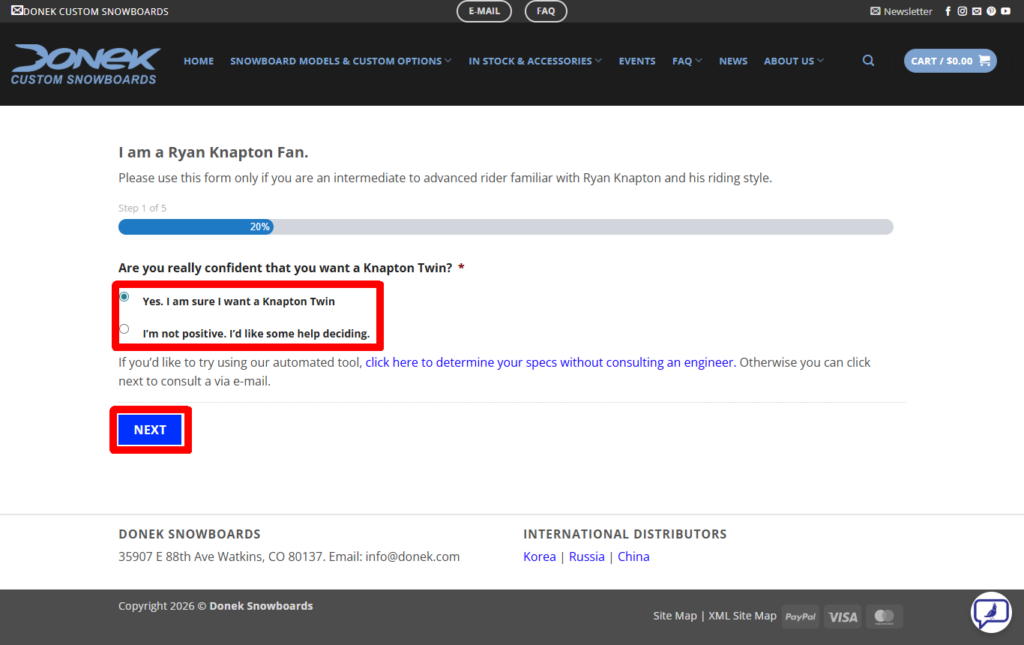The width and height of the screenshot is (1024, 645).
Task: Visit the Instagram profile icon
Action: [x=962, y=11]
